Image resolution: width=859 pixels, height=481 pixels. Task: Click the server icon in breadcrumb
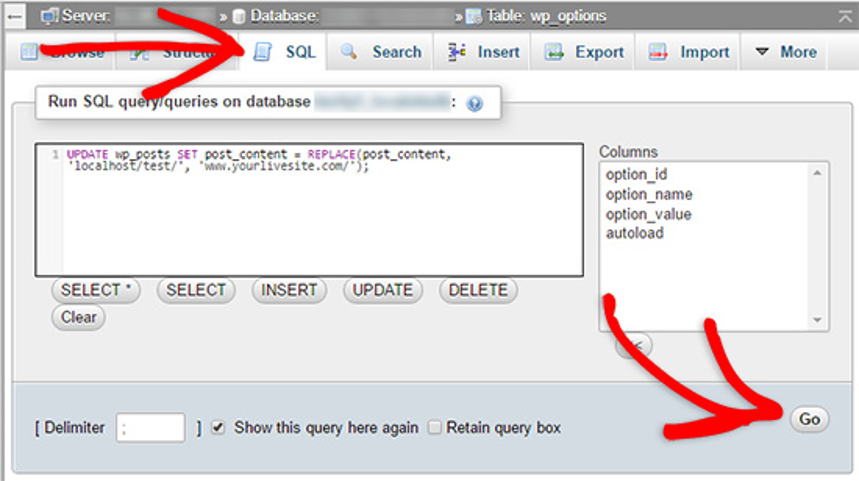click(50, 16)
